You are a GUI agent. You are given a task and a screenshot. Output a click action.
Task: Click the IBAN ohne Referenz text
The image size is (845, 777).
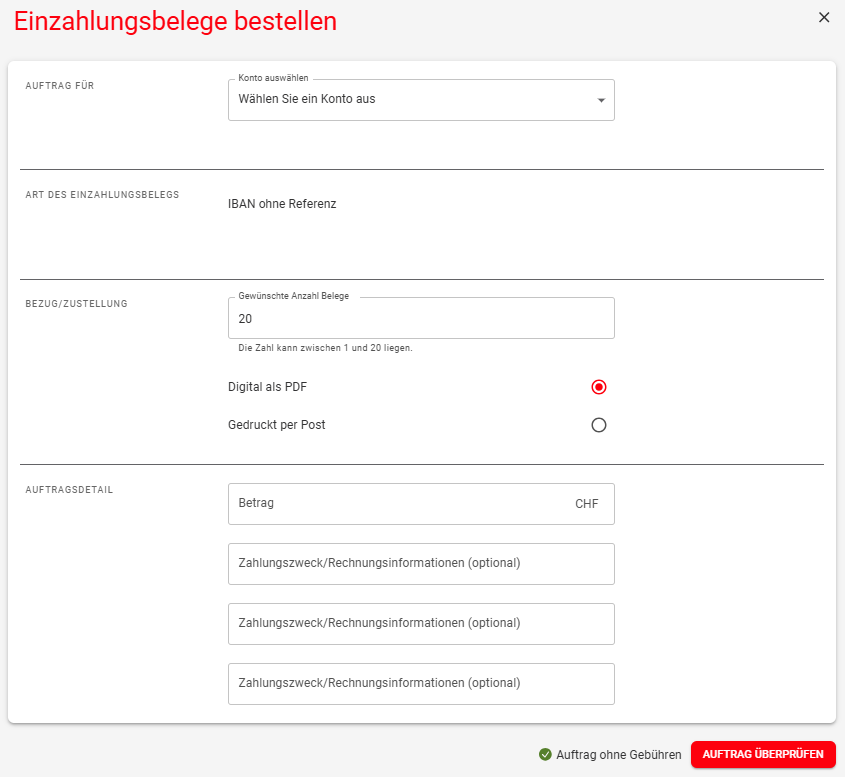282,204
